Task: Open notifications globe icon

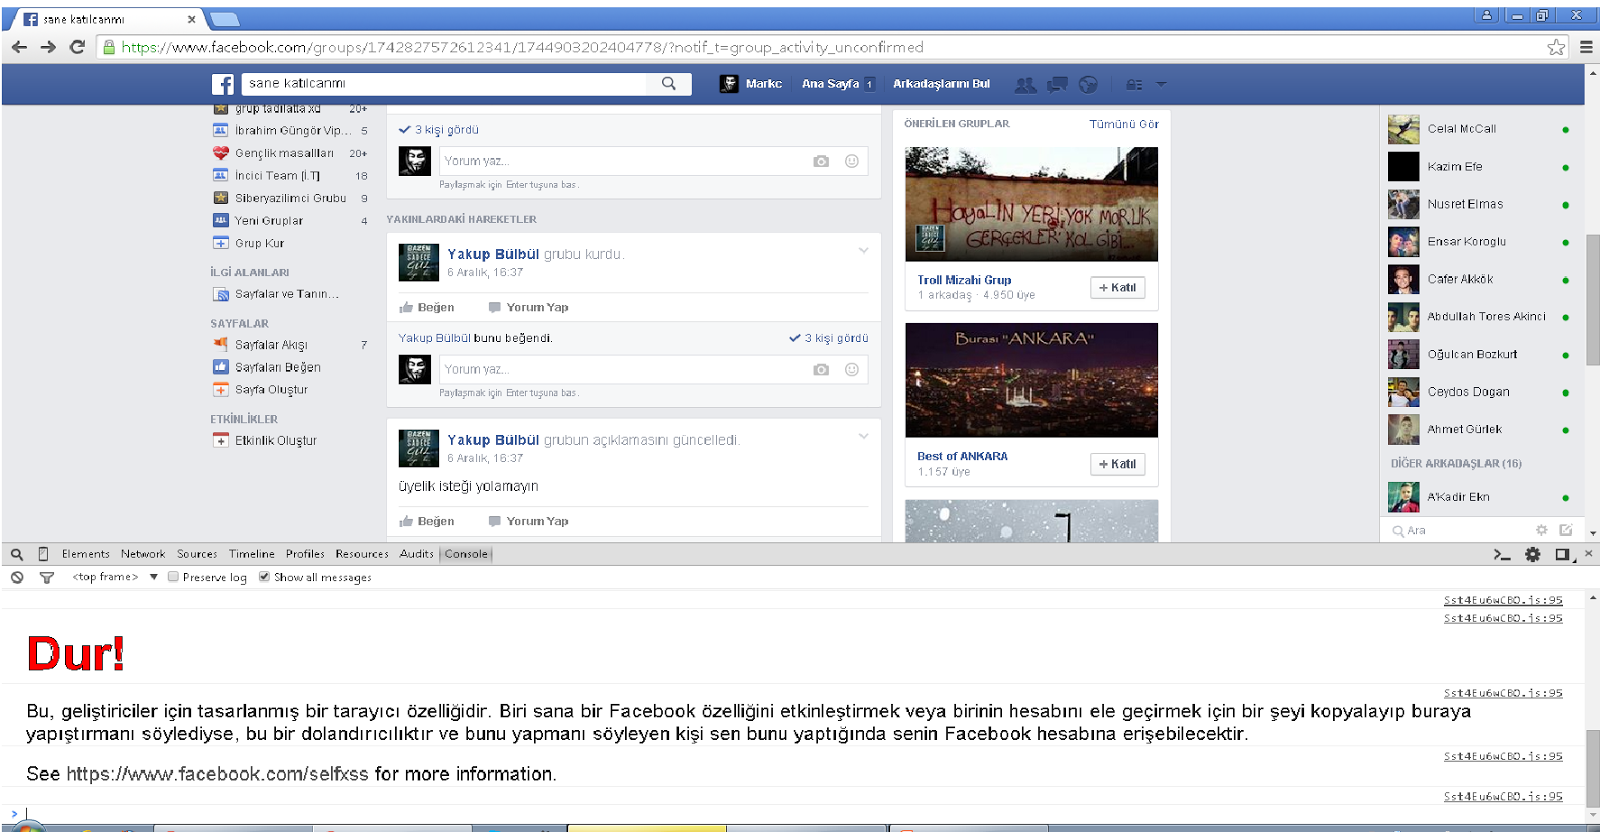Action: pyautogui.click(x=1089, y=85)
